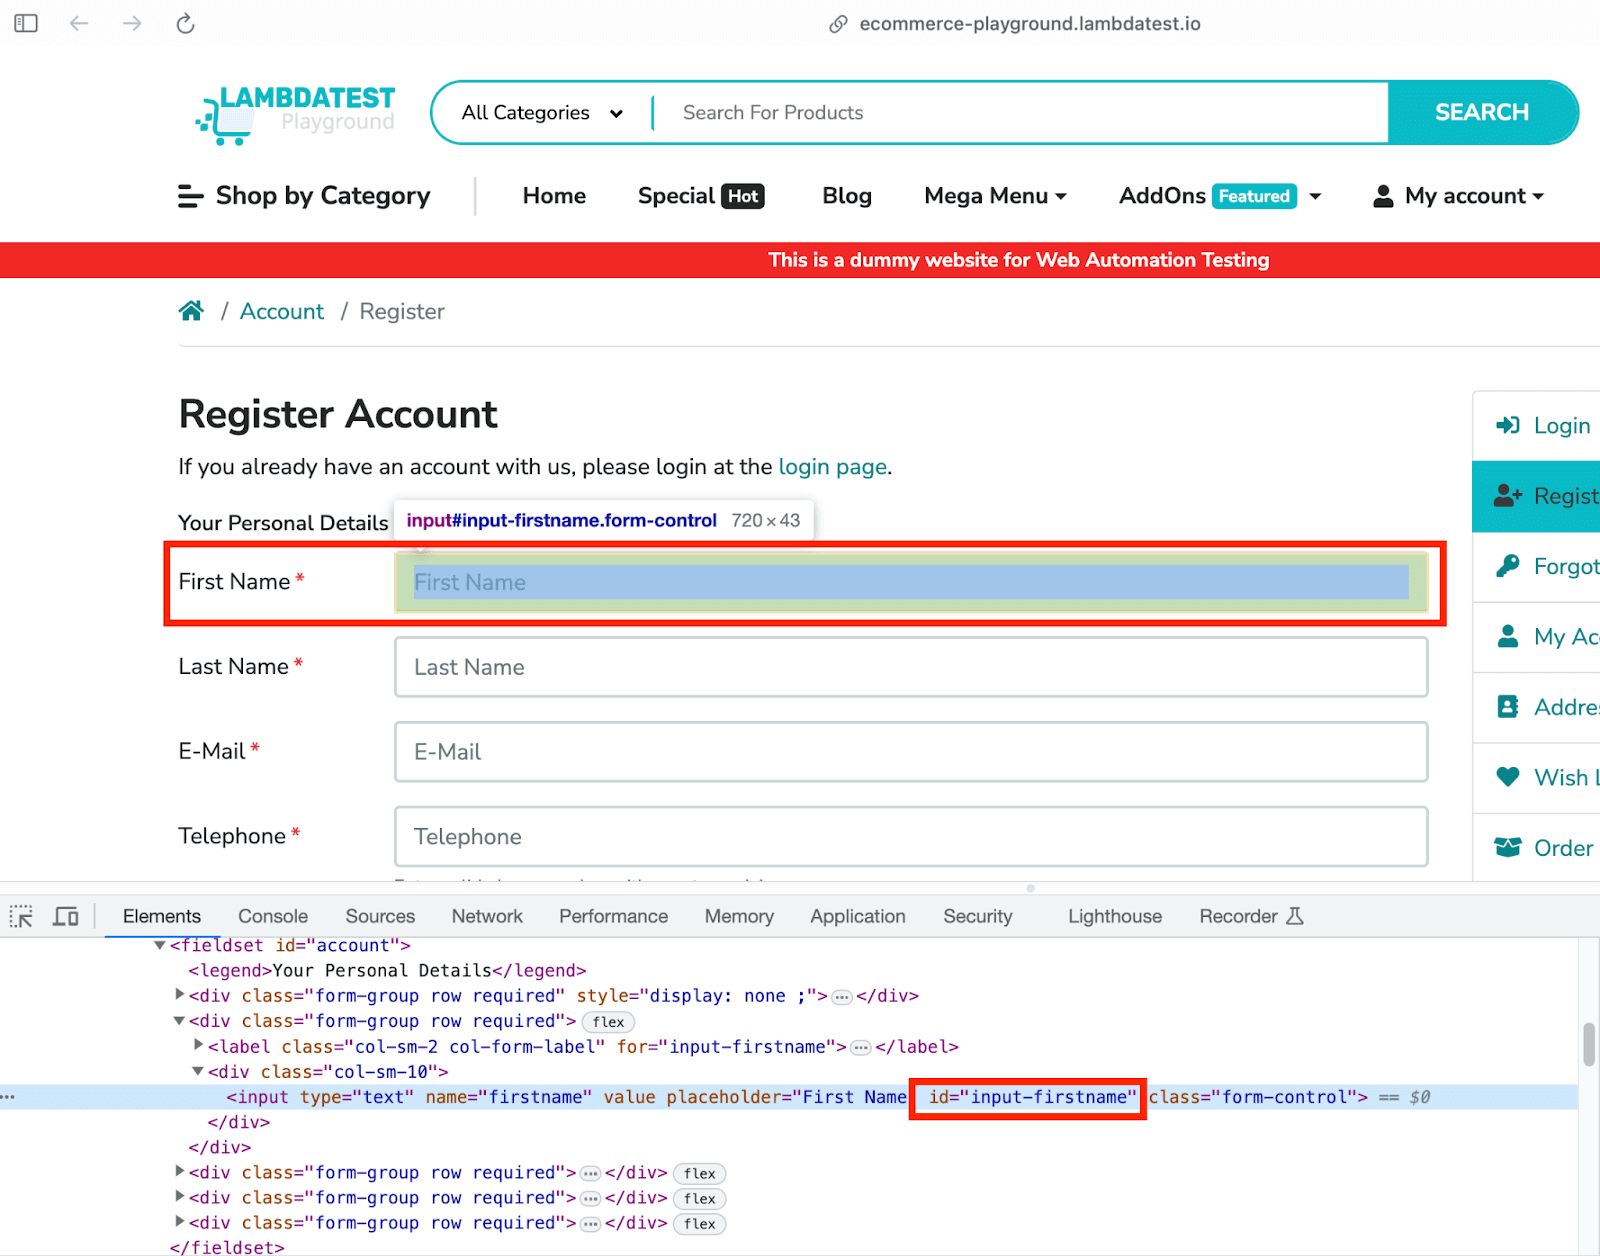Reload the page with the refresh icon
Viewport: 1600px width, 1256px height.
coord(185,23)
